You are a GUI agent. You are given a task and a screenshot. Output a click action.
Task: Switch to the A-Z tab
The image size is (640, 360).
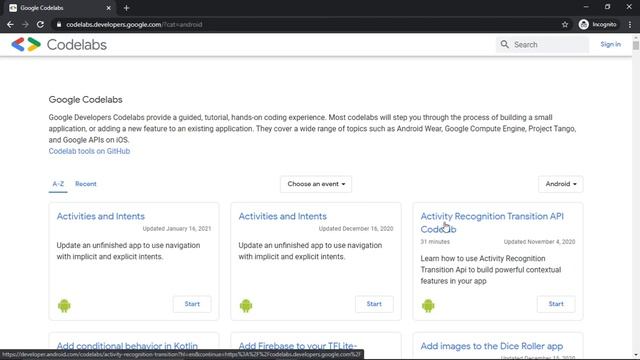pos(58,184)
